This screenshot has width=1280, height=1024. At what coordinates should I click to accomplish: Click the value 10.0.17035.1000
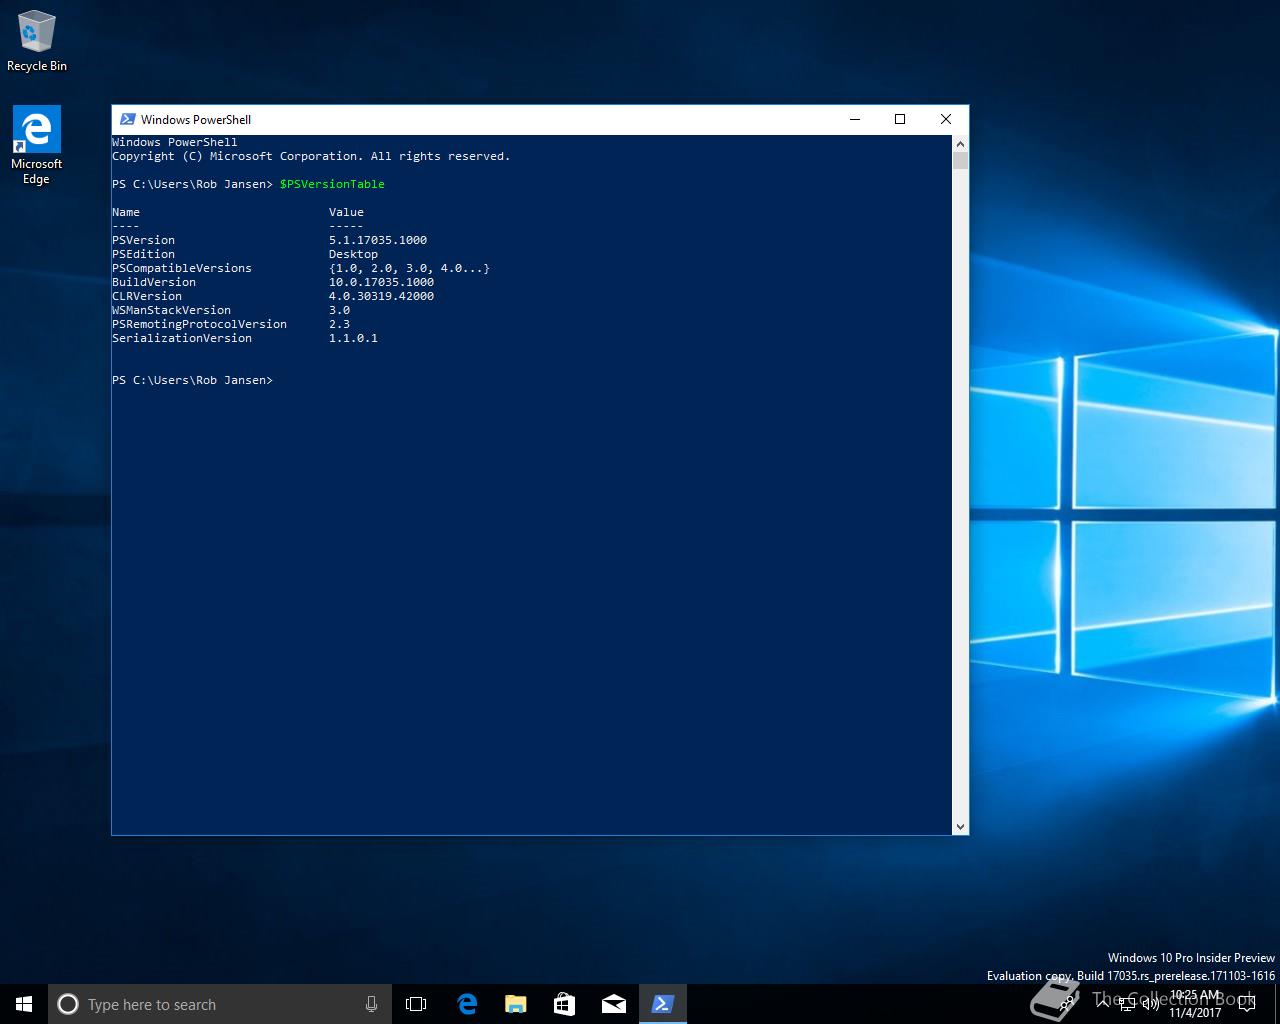[381, 282]
